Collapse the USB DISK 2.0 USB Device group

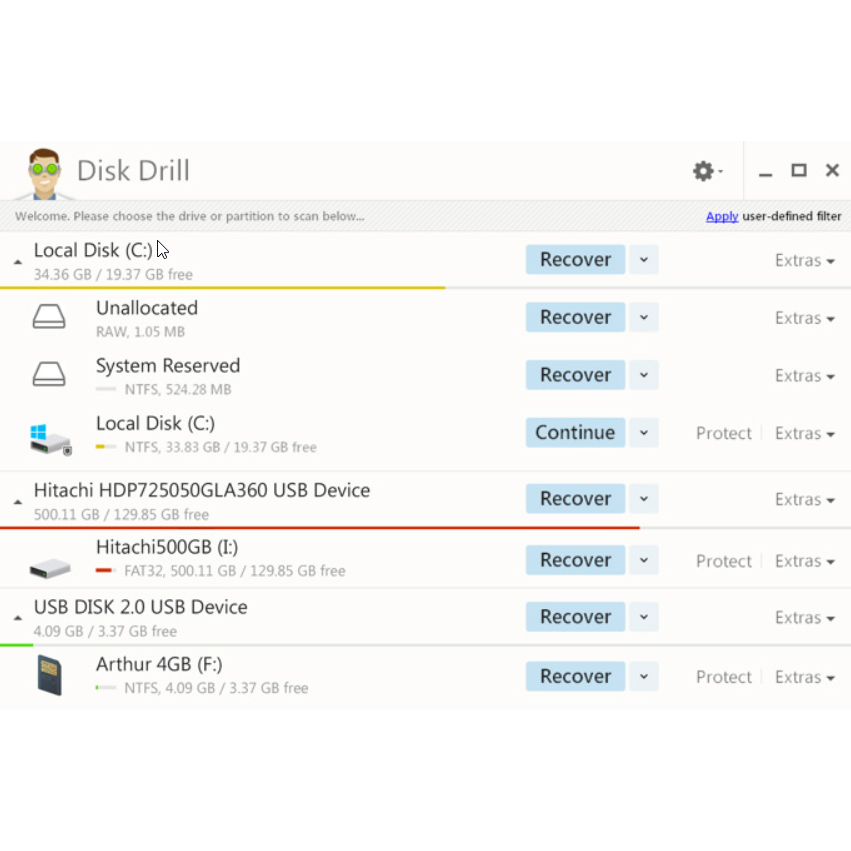pyautogui.click(x=18, y=618)
